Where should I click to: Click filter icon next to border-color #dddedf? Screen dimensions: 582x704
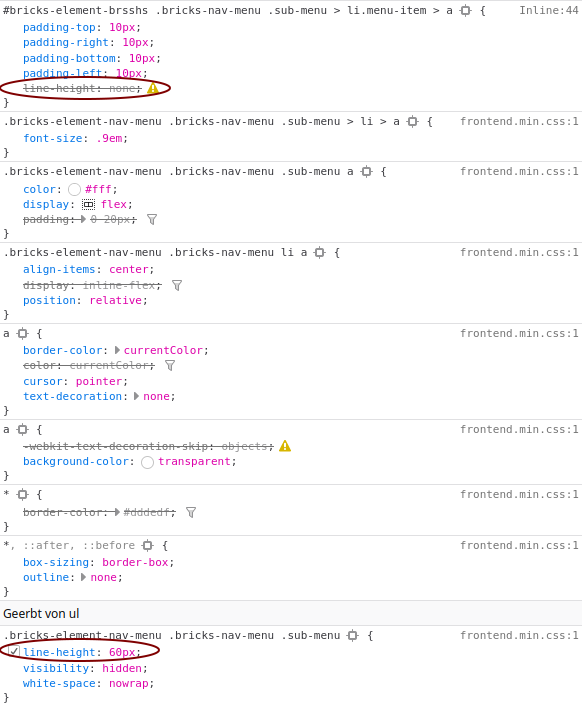pyautogui.click(x=191, y=512)
